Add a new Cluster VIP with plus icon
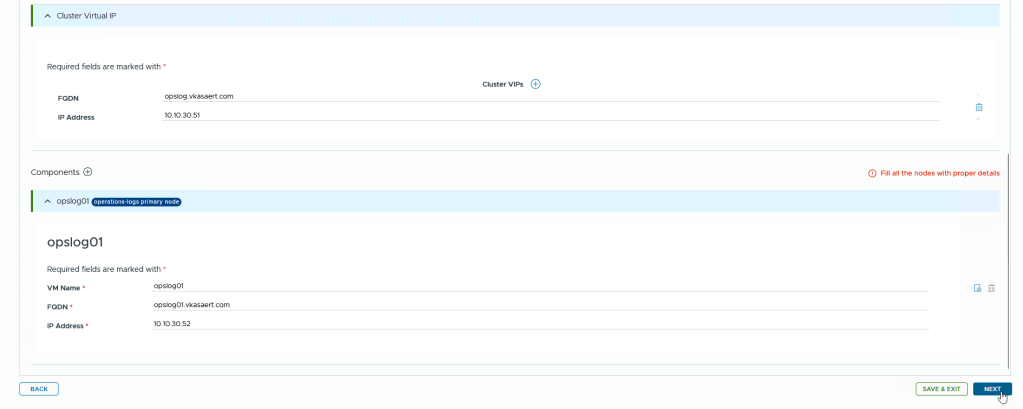 click(x=535, y=84)
